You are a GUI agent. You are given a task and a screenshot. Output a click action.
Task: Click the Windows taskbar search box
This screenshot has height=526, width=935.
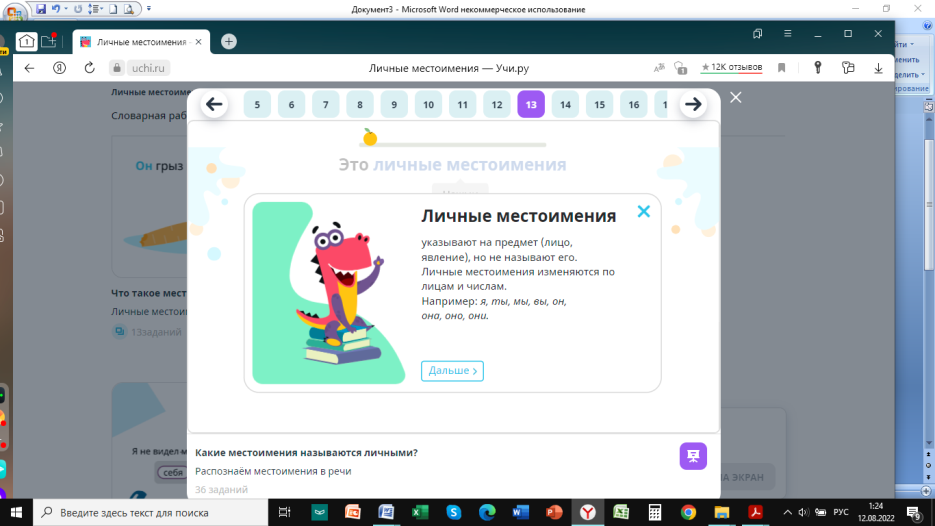(x=150, y=512)
